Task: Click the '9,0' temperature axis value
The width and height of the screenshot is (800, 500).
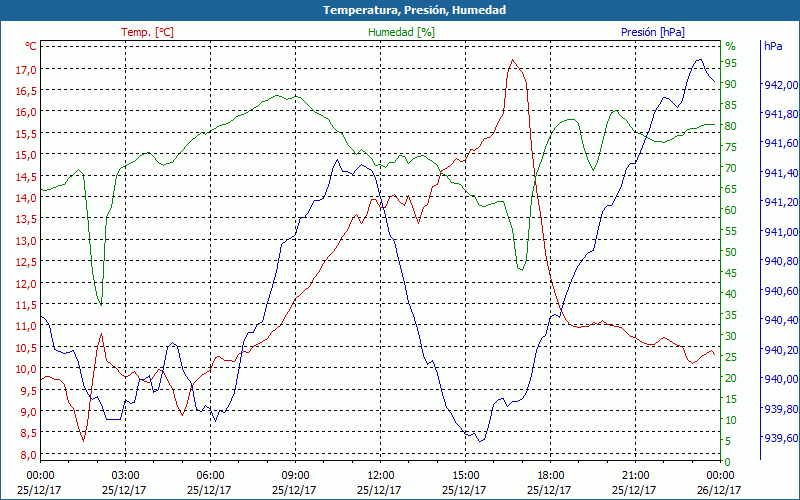Action: pos(29,412)
